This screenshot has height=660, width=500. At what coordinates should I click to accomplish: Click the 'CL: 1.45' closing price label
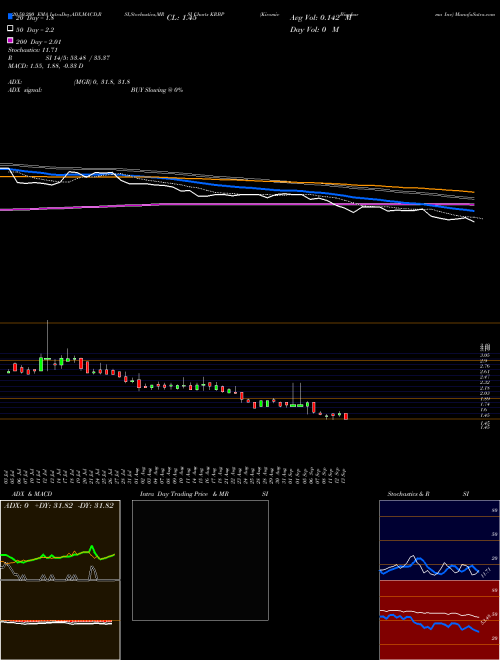pyautogui.click(x=182, y=18)
